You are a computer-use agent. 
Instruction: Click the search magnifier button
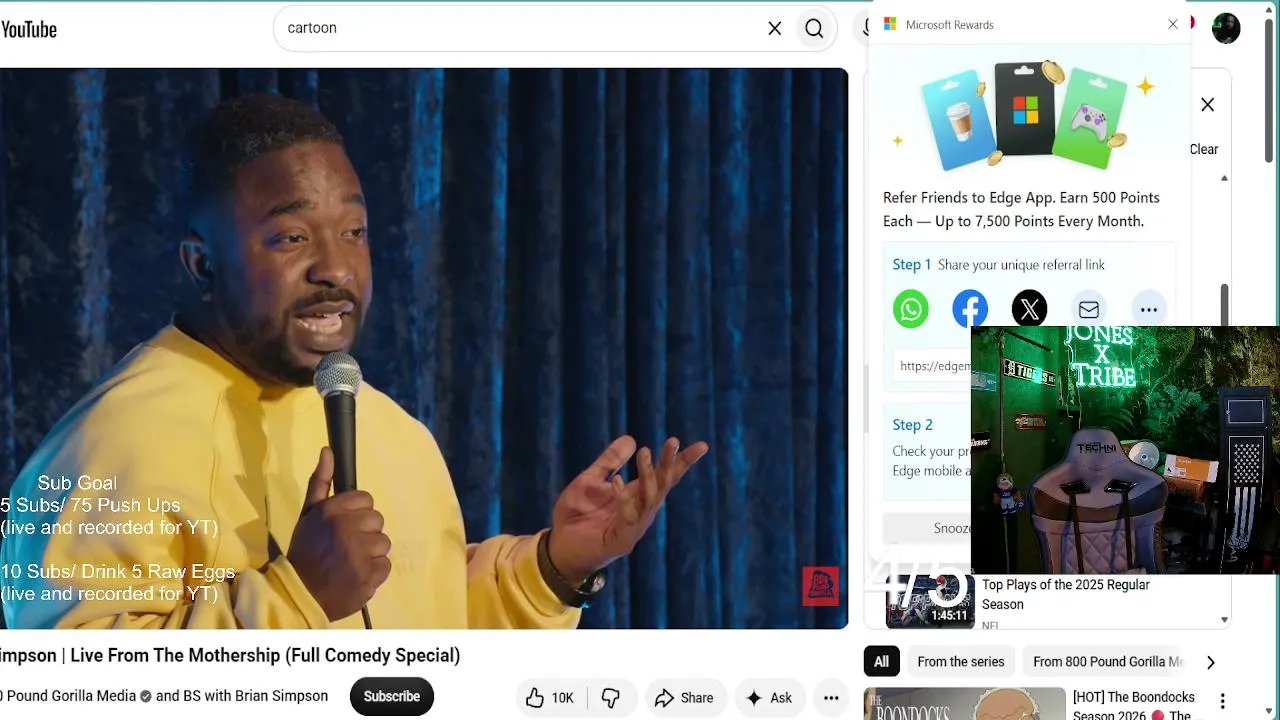point(814,29)
